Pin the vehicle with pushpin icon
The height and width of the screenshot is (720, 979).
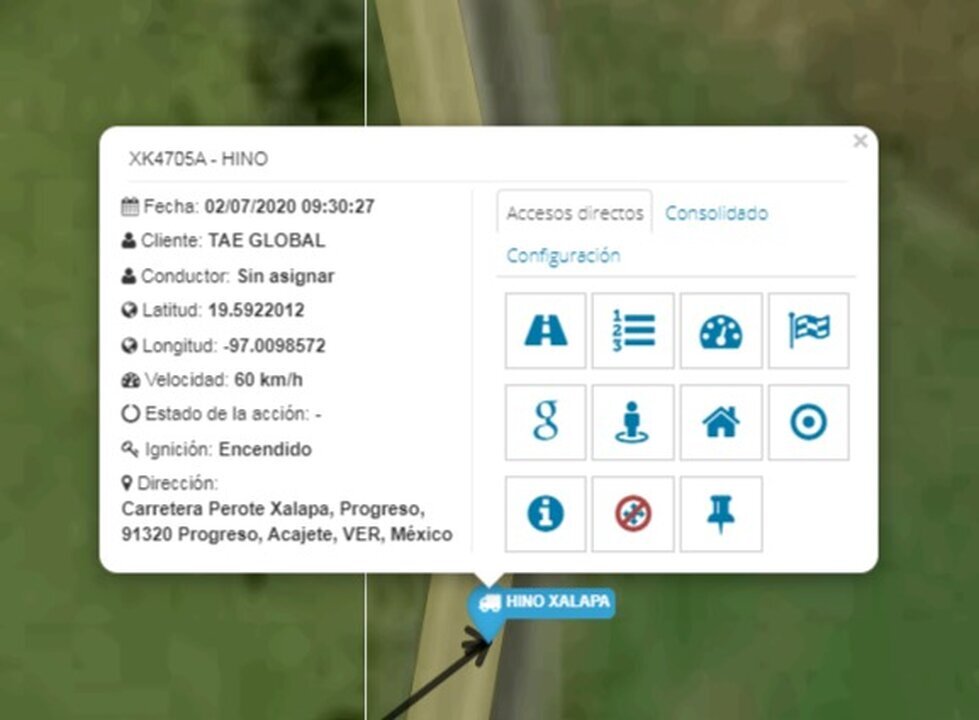click(x=721, y=514)
